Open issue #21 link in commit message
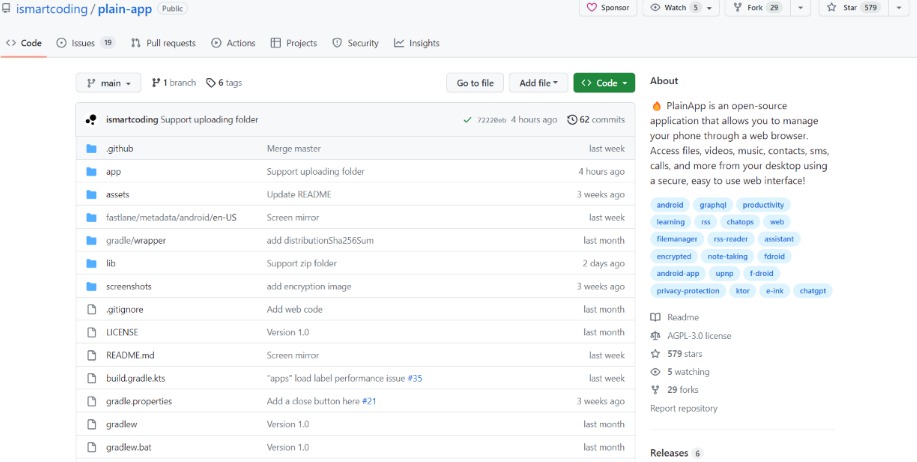The width and height of the screenshot is (917, 462). [369, 401]
